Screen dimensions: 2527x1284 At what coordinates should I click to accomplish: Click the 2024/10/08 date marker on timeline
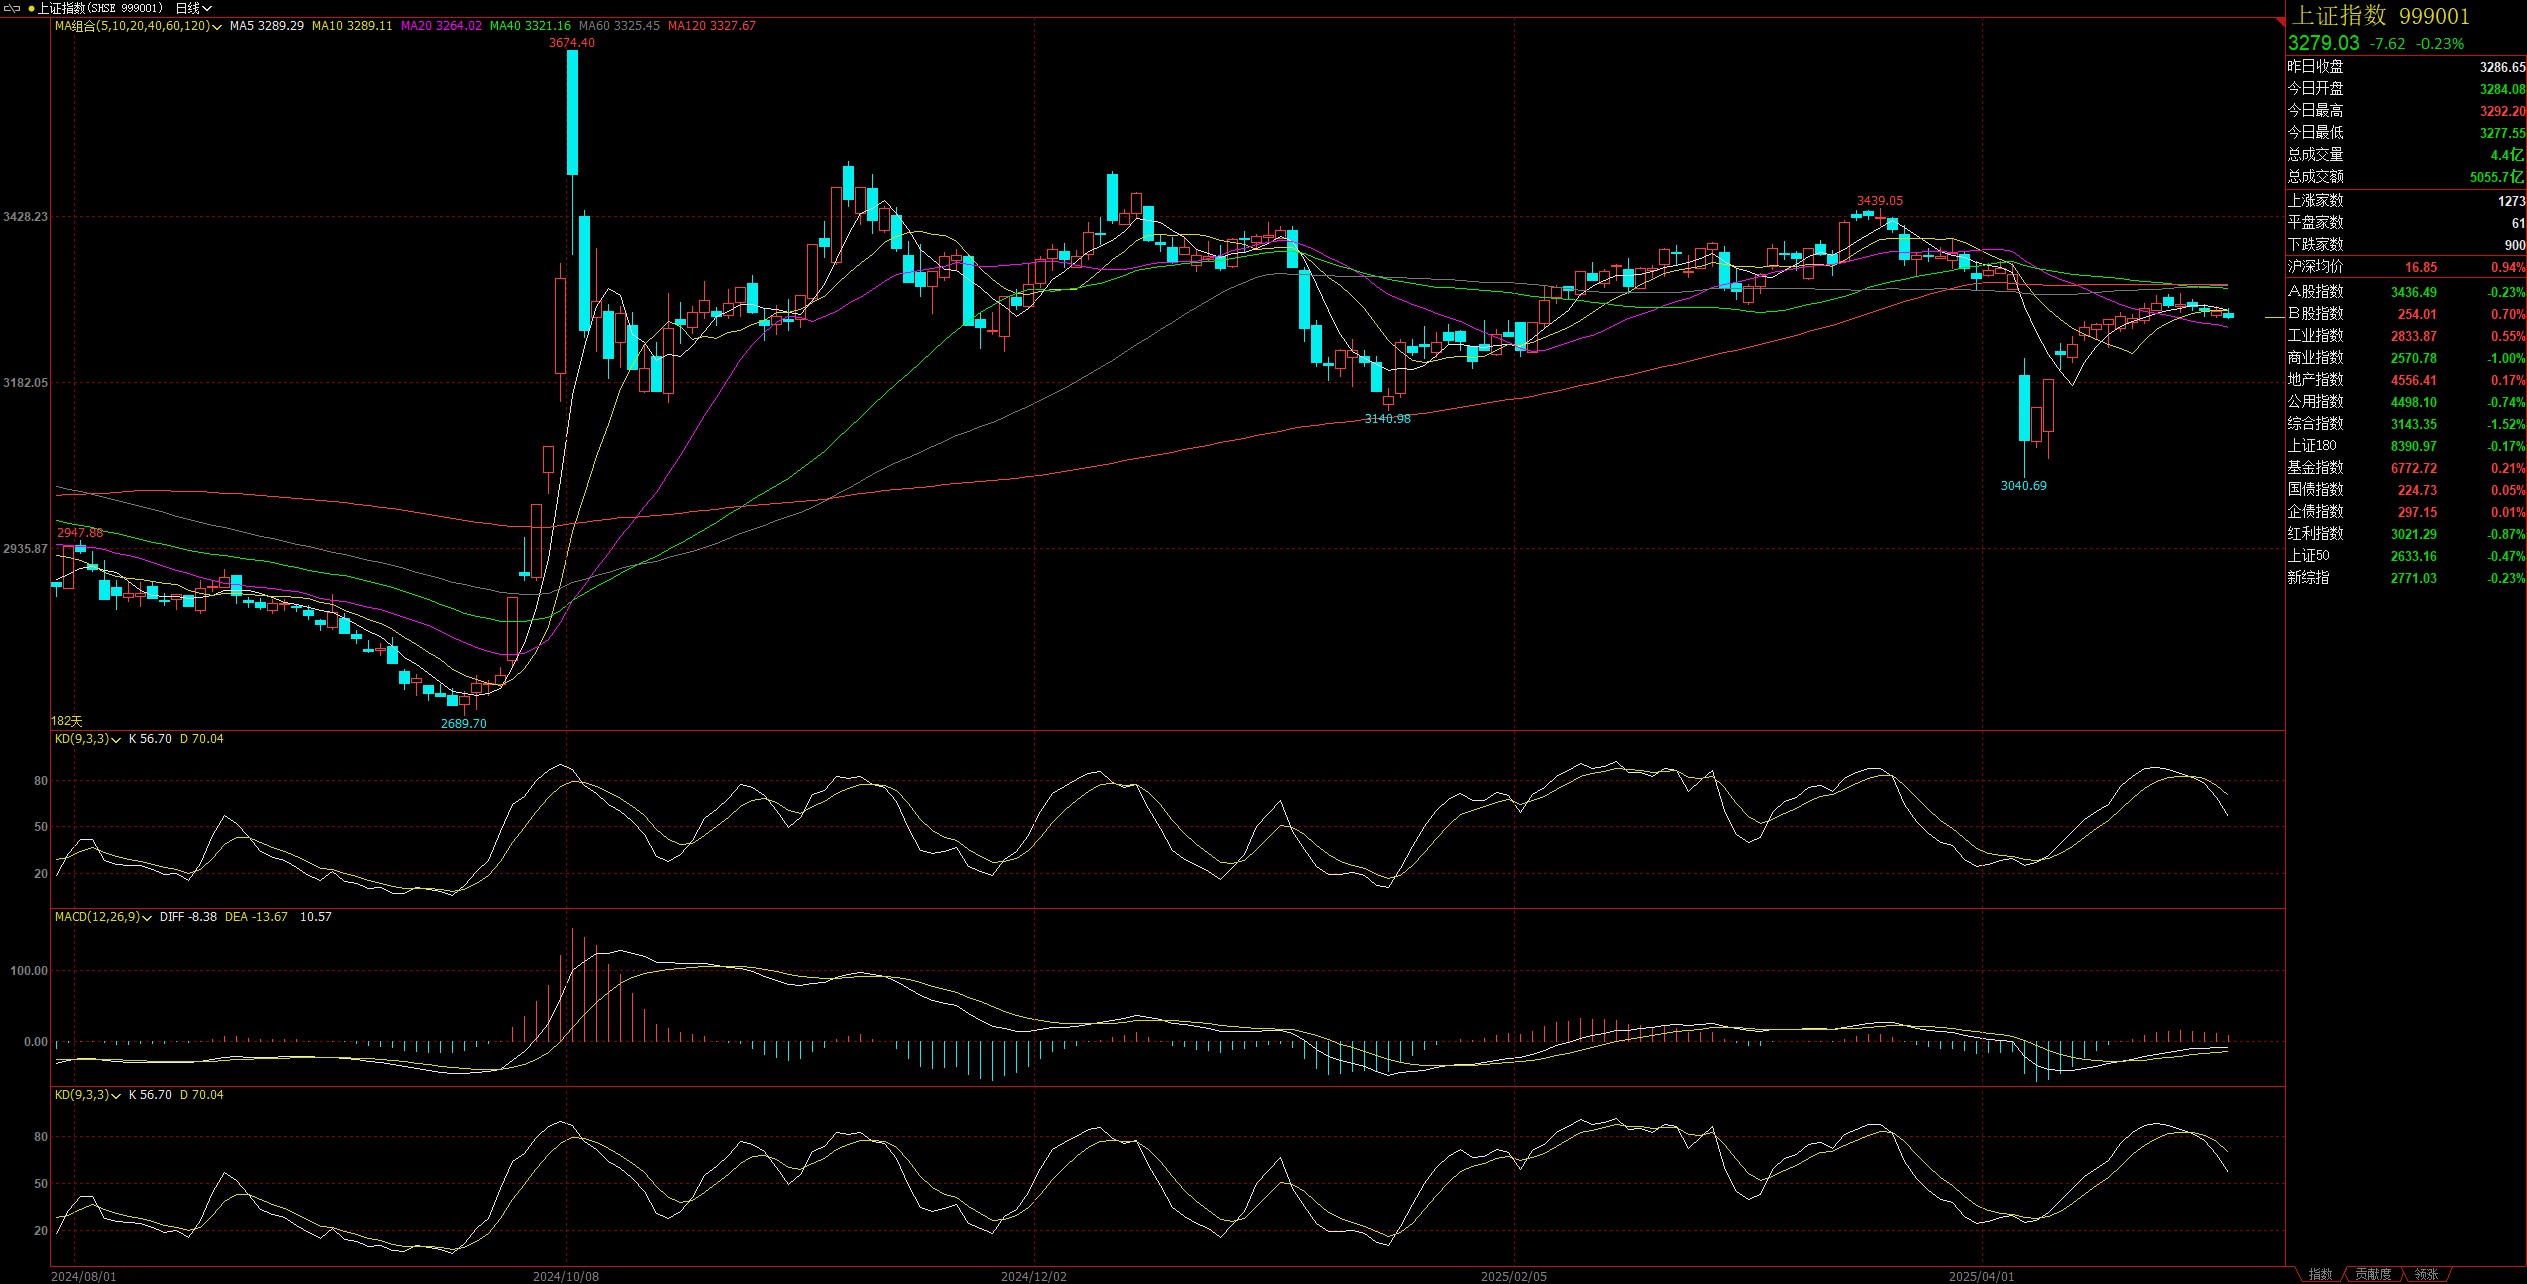point(565,1276)
